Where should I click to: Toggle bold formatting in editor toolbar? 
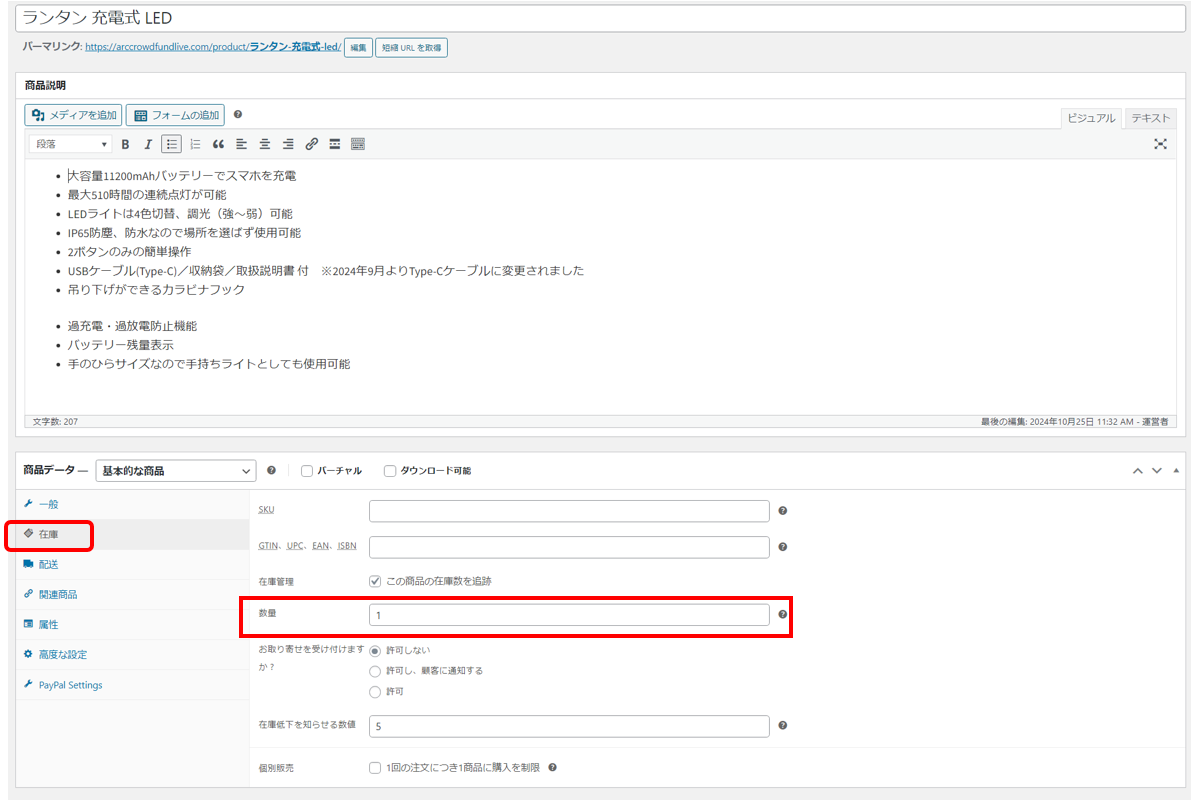point(125,144)
